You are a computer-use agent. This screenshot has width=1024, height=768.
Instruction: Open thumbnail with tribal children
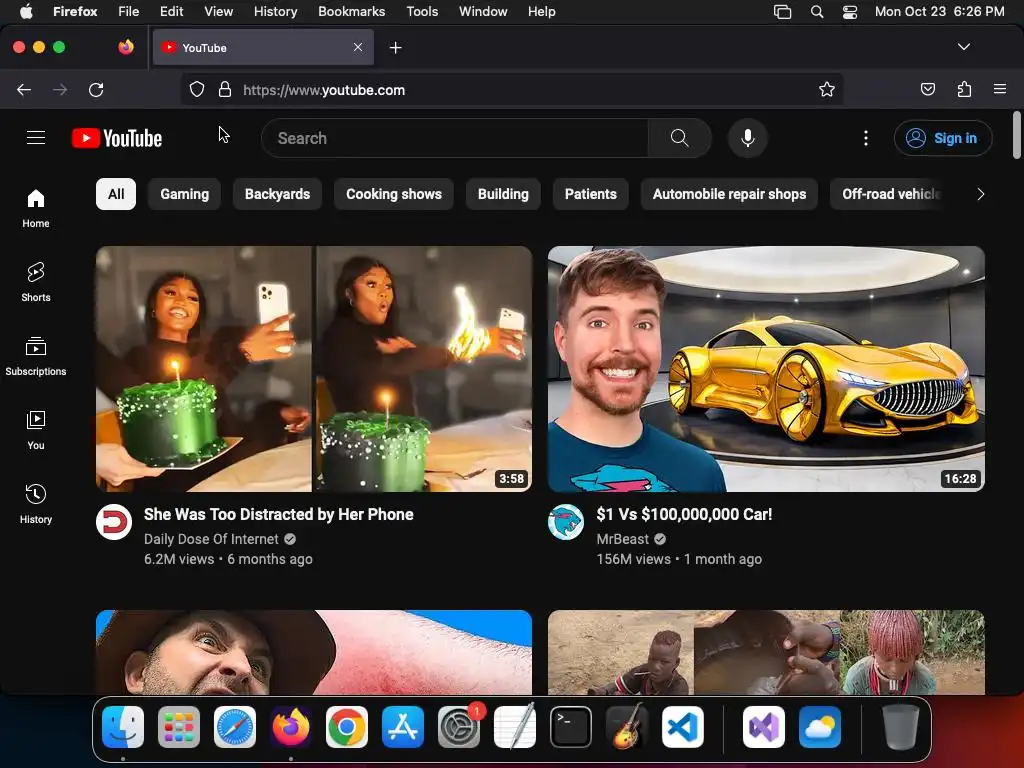point(766,652)
